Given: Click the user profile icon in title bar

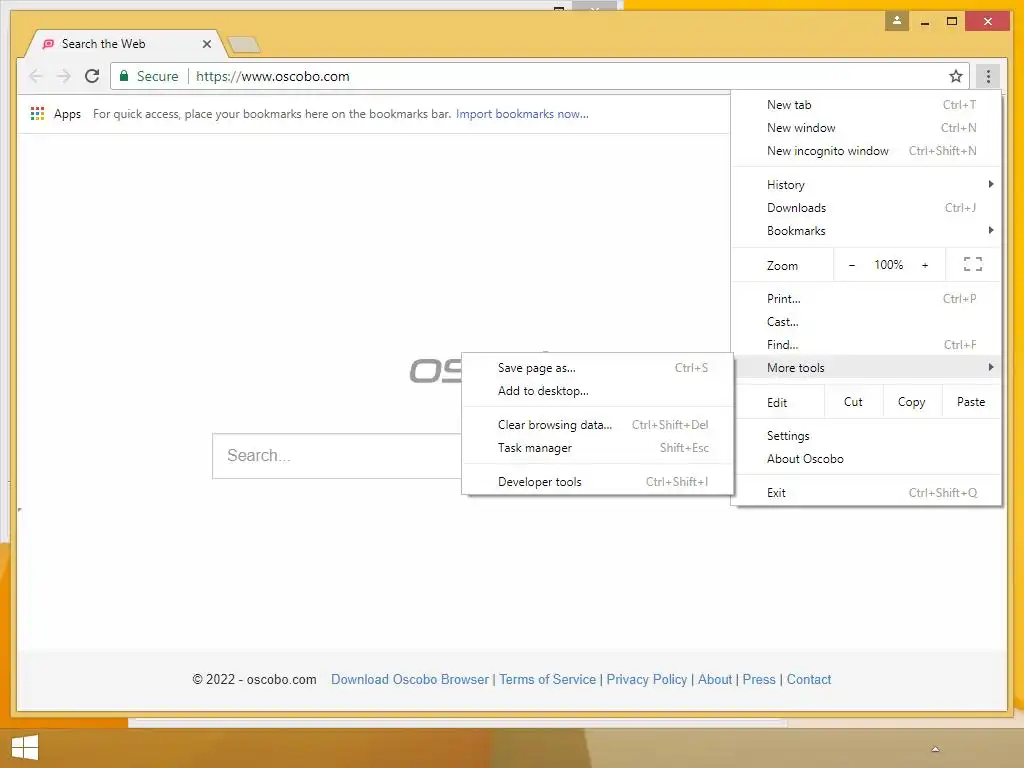Looking at the screenshot, I should coord(897,21).
